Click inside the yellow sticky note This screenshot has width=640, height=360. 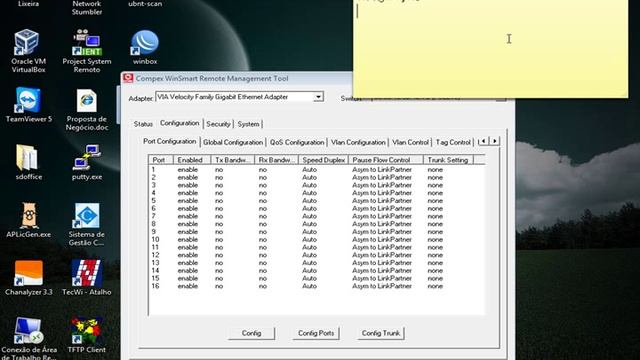(490, 49)
